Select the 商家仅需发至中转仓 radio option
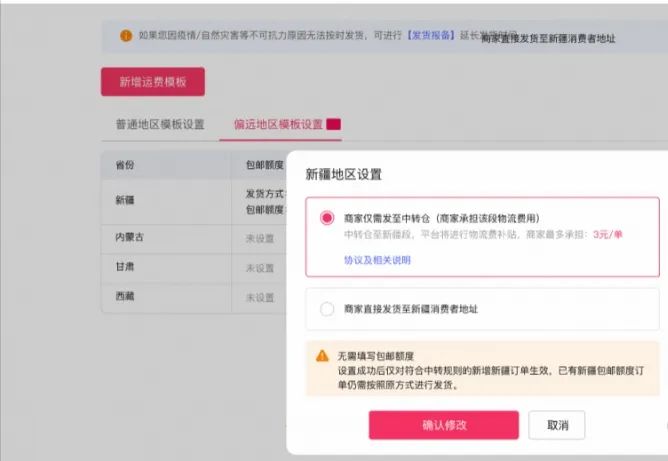The width and height of the screenshot is (668, 461). pos(327,217)
